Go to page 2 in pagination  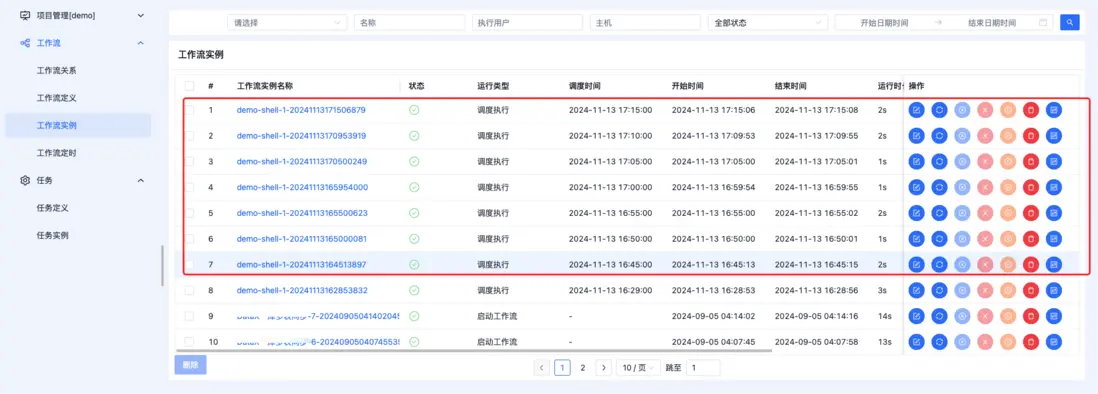click(583, 367)
